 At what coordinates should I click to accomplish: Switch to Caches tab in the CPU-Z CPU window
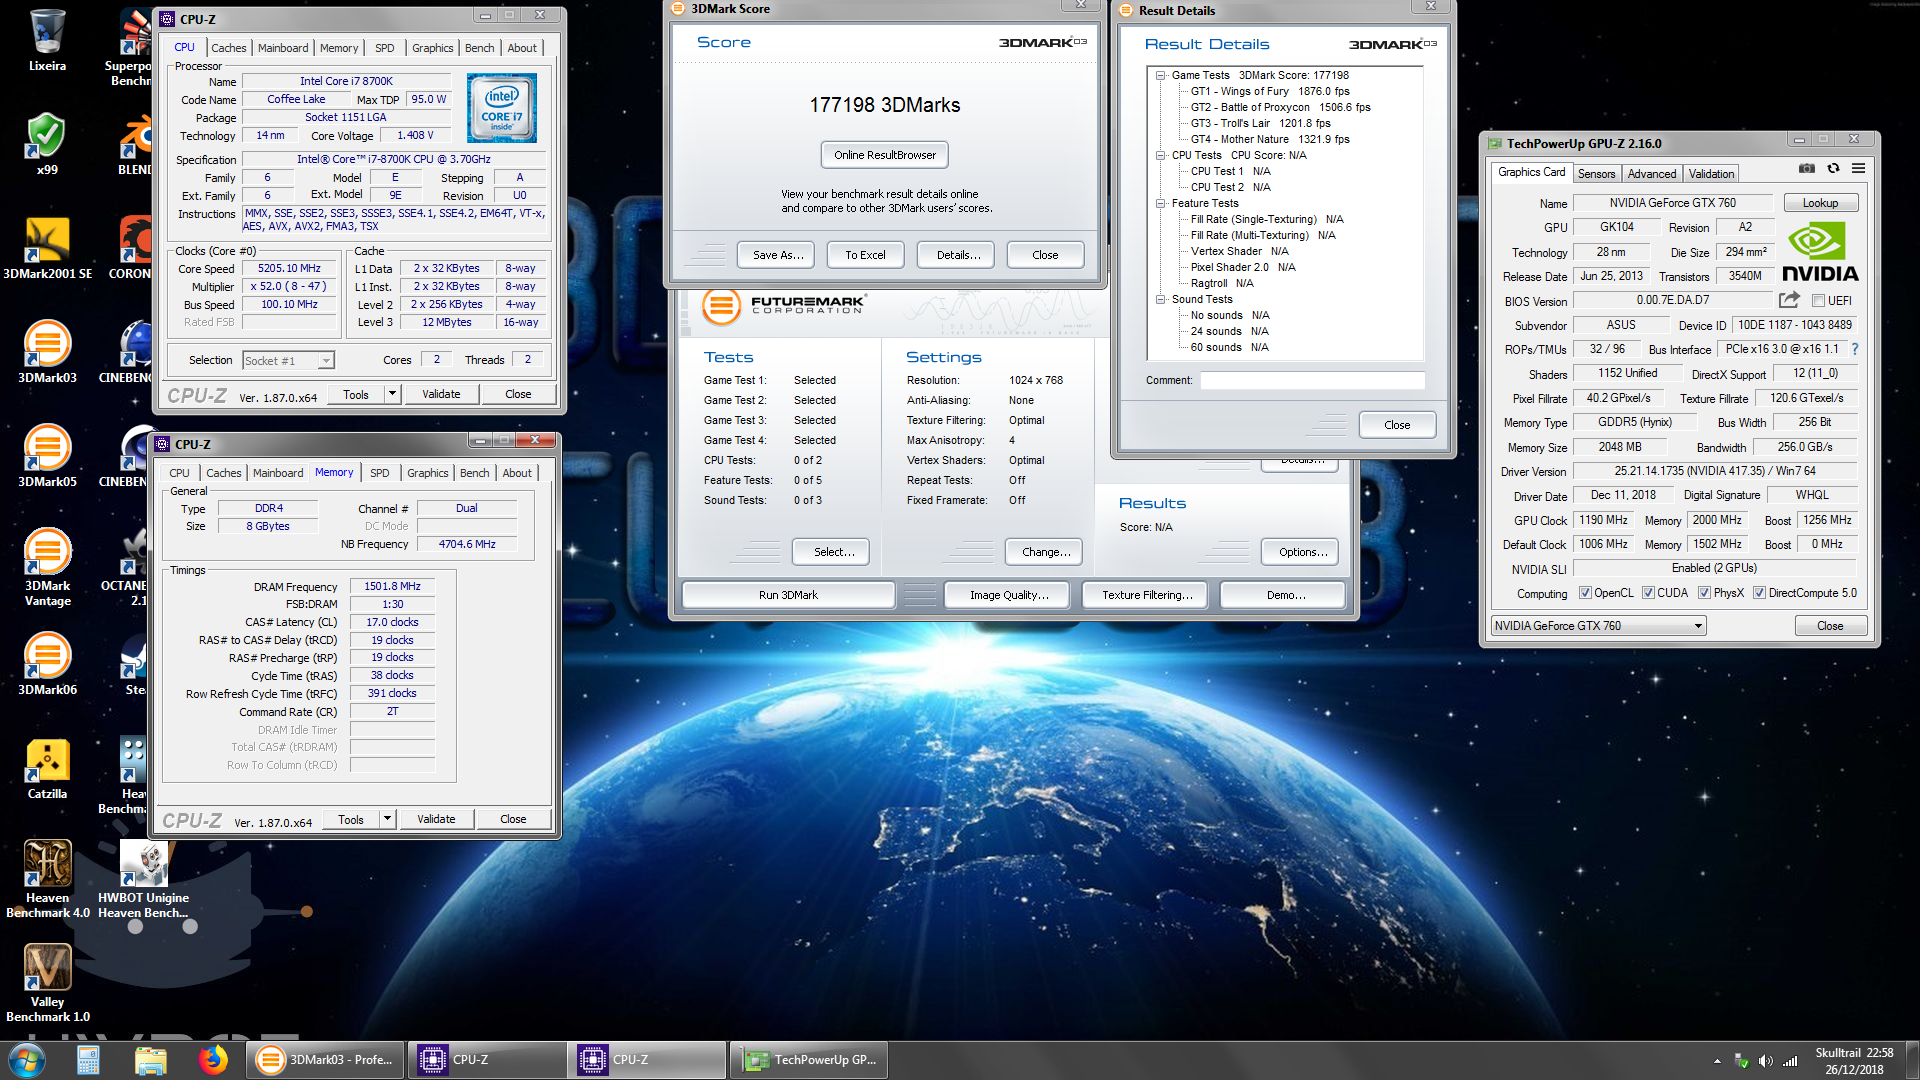(x=228, y=48)
